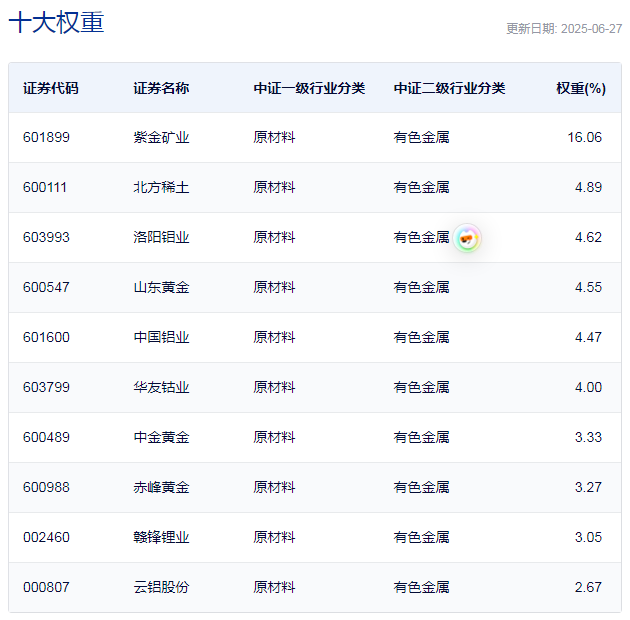Select stock name 北方稀土
Viewport: 630px width, 620px height.
161,187
